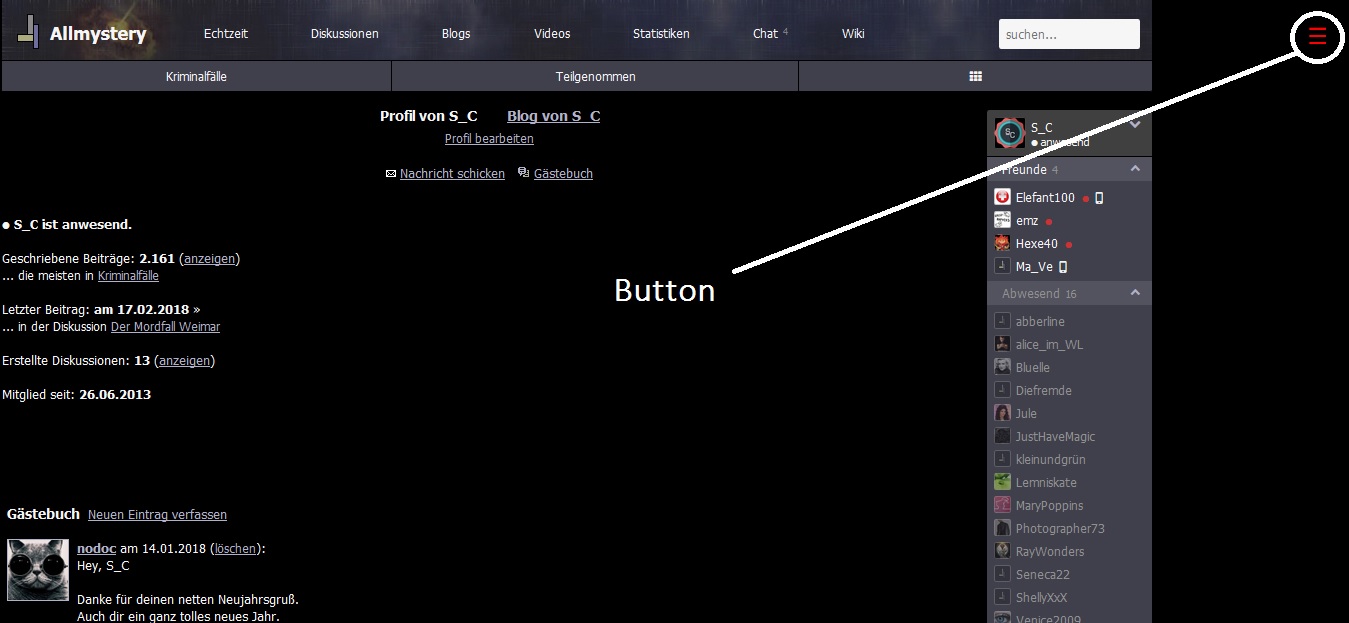Click the envelope icon beside Nachricht schicken

pos(391,174)
